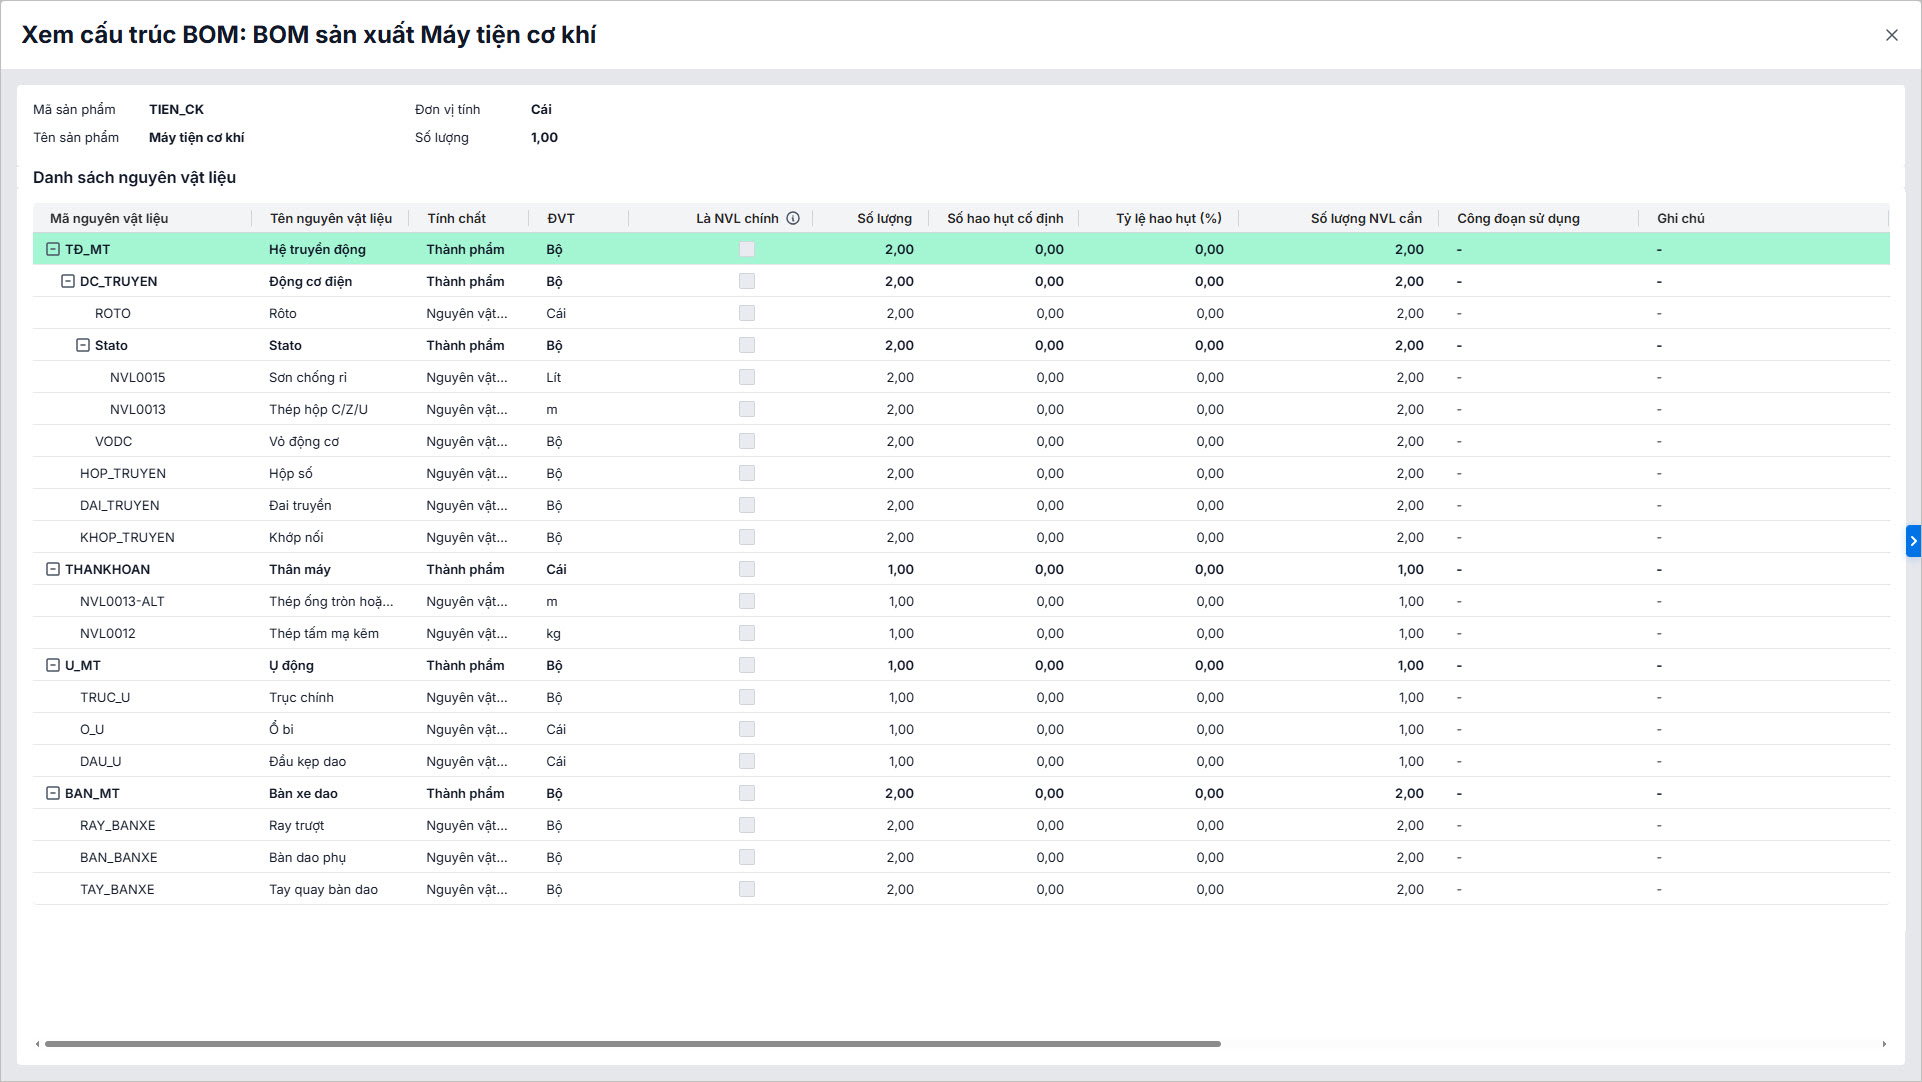Select the TAY_BANXE material row
This screenshot has height=1082, width=1922.
click(x=117, y=889)
